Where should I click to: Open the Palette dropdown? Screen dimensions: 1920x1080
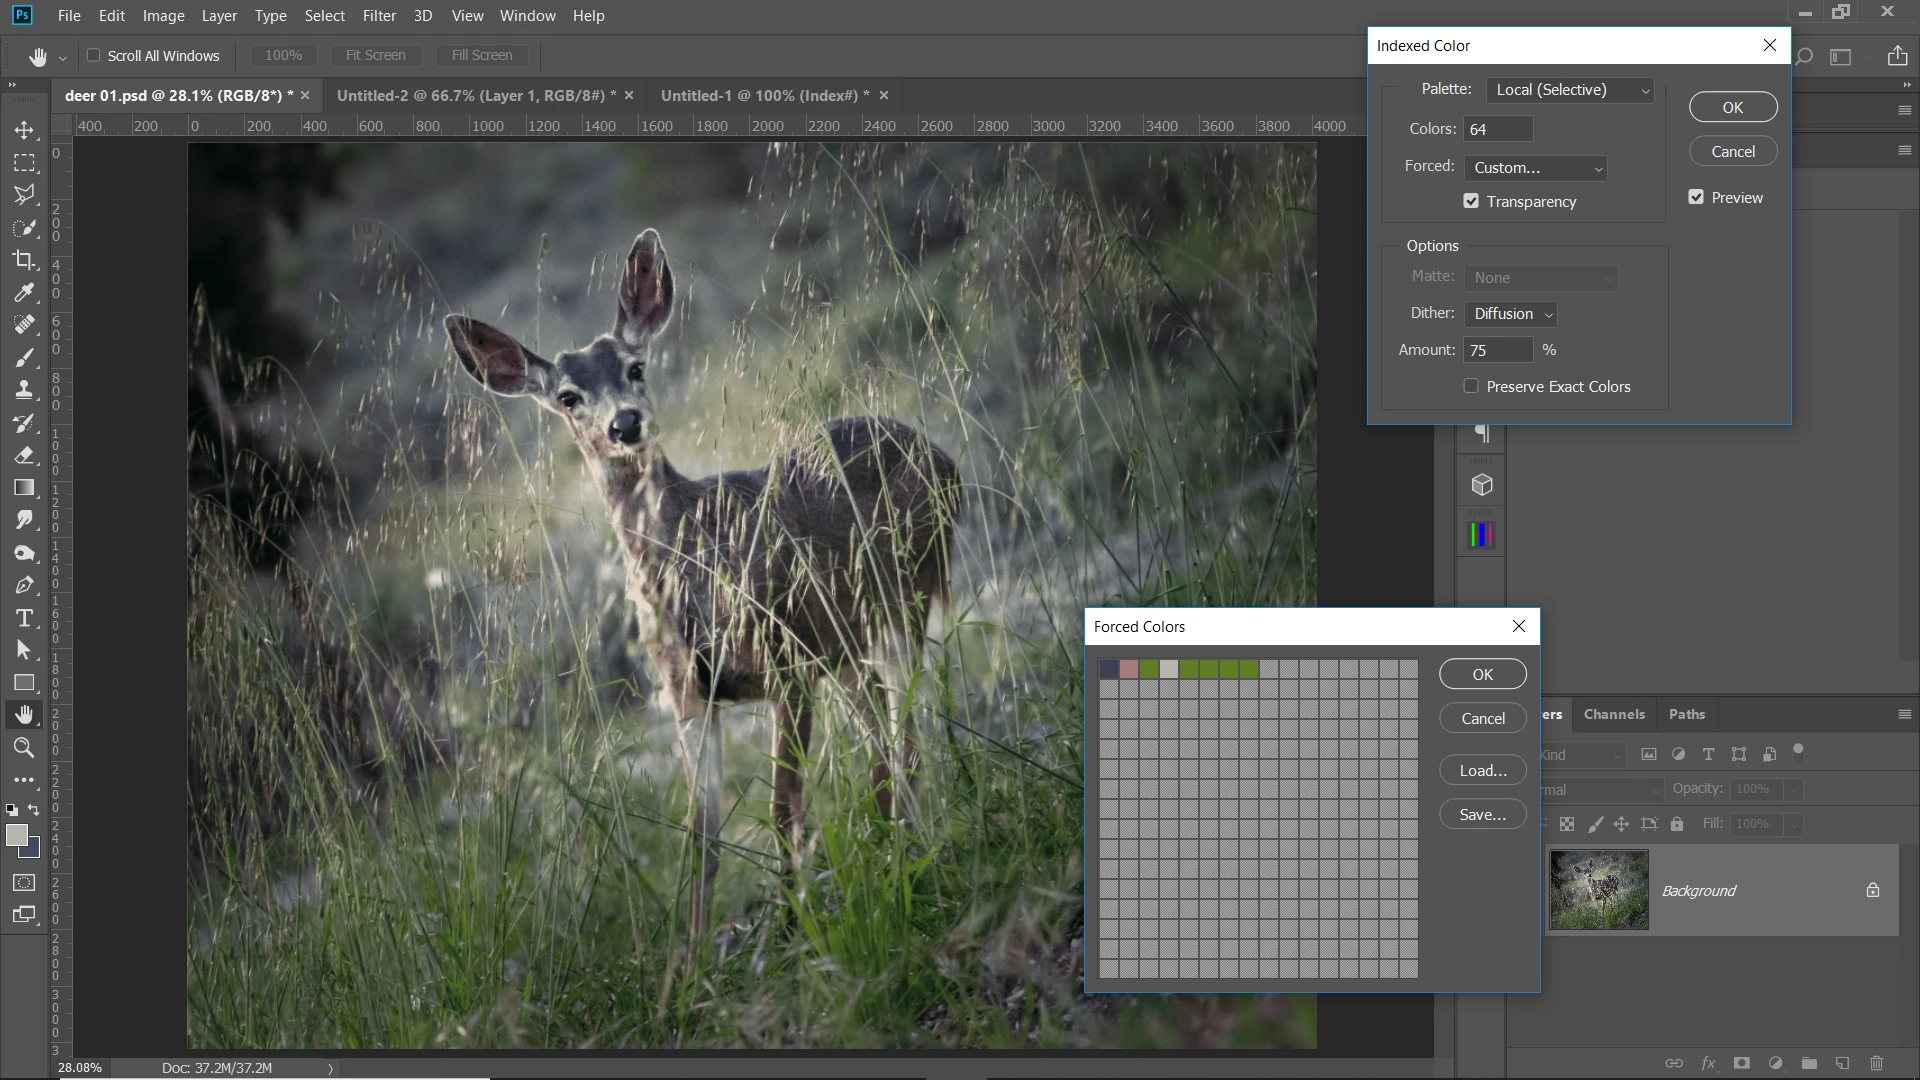click(1569, 90)
